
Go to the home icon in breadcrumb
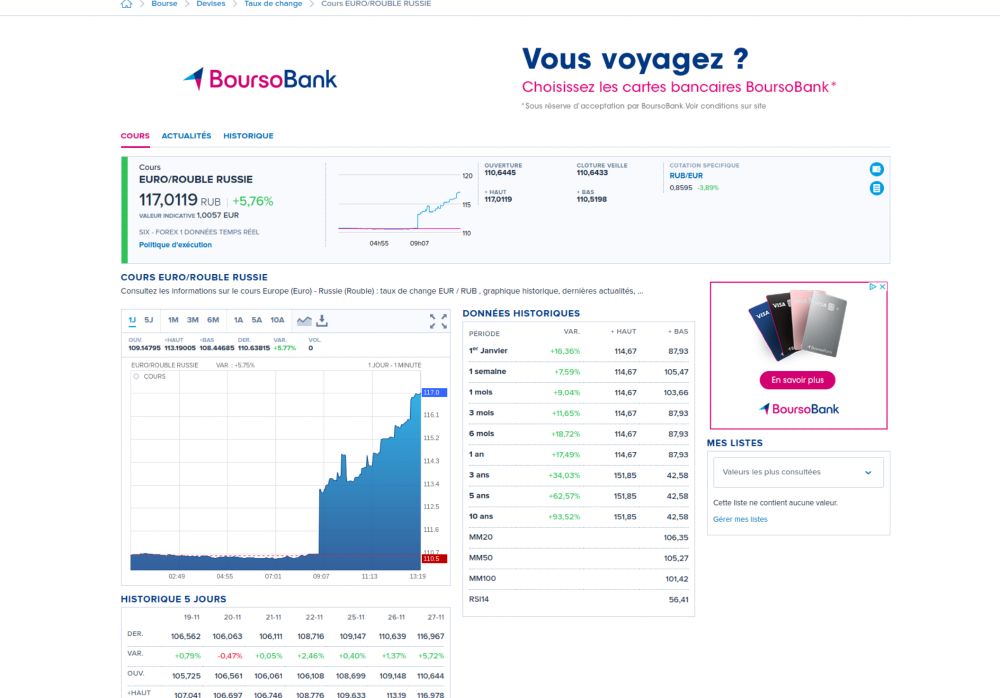[126, 4]
